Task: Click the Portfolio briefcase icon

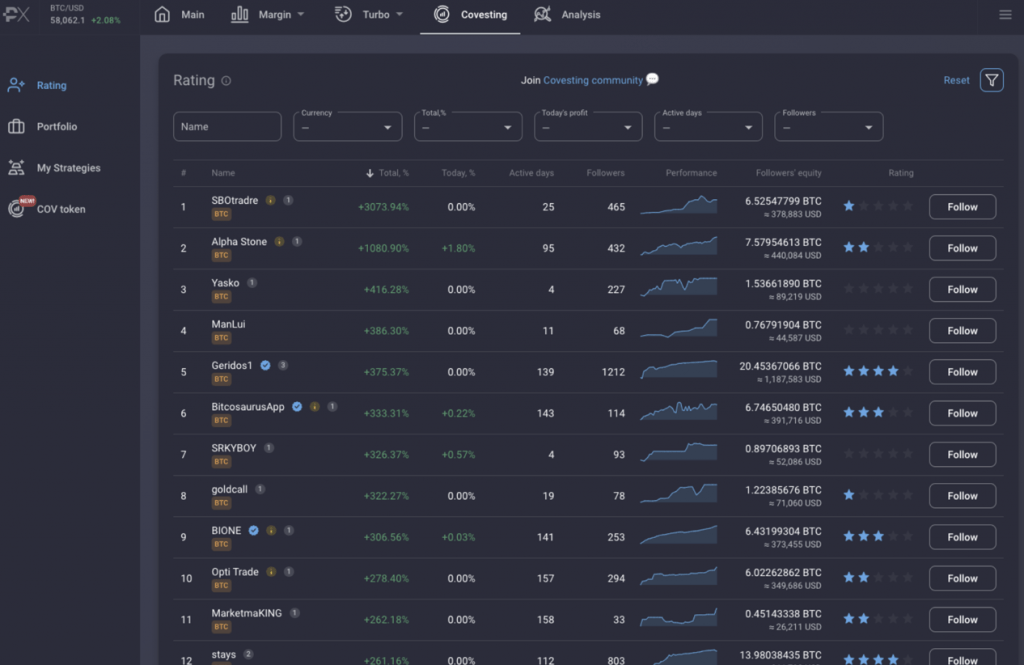Action: (16, 127)
